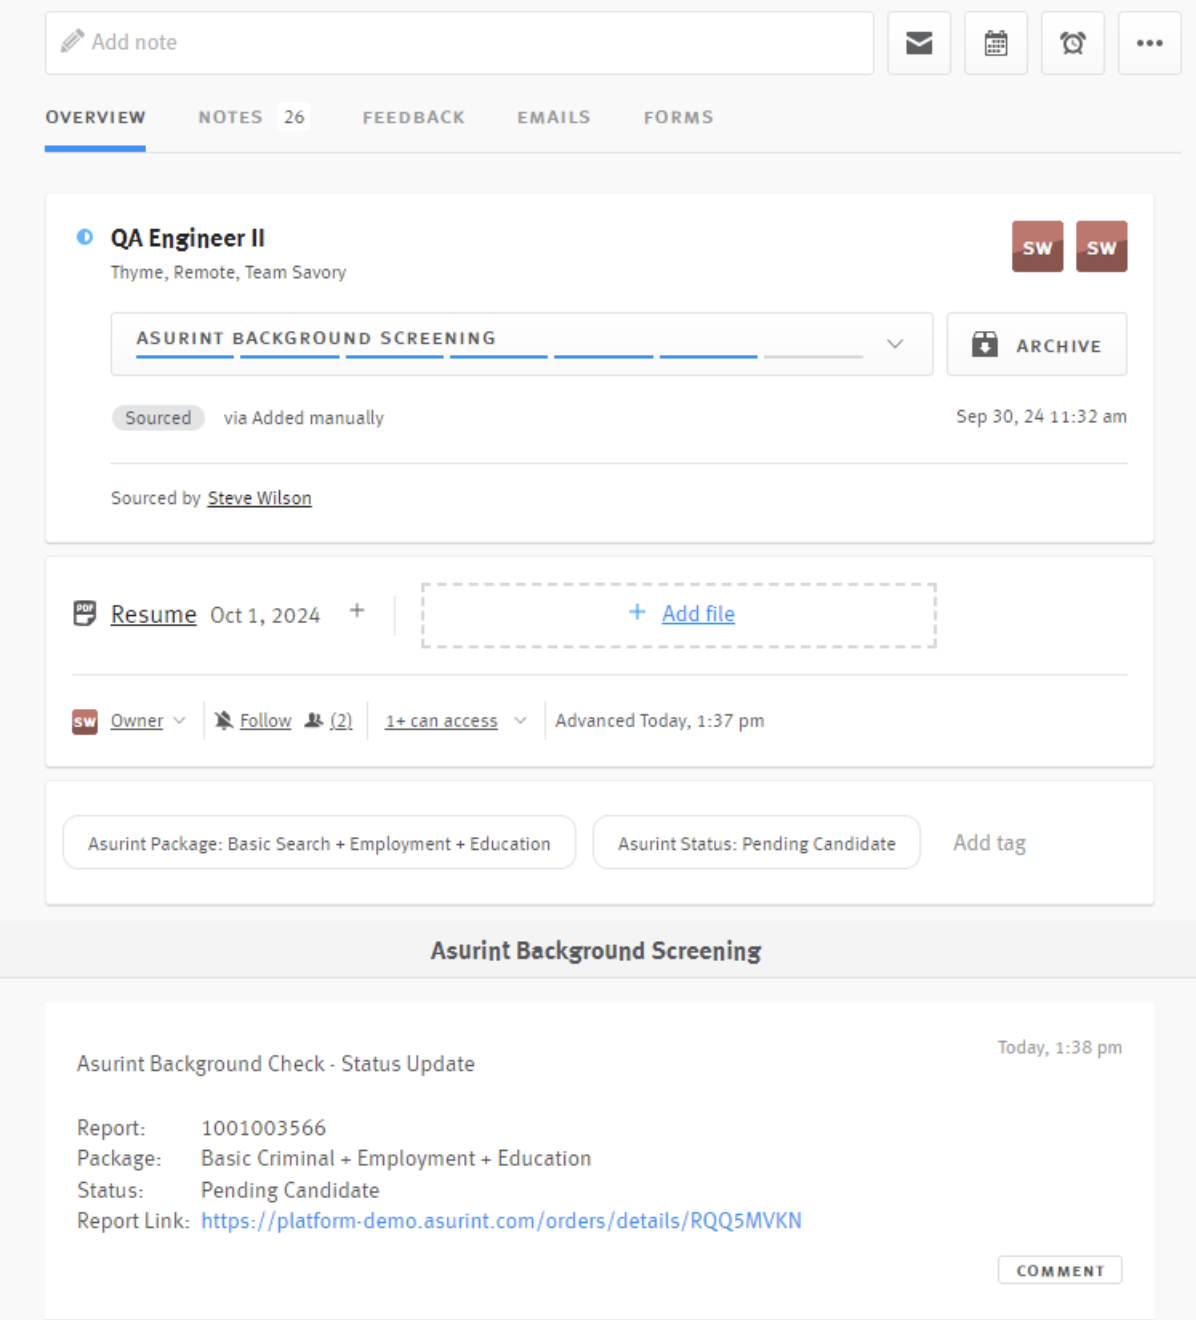Click the 'Pending Candidate' status value in the note
The height and width of the screenshot is (1320, 1196).
(x=290, y=1190)
